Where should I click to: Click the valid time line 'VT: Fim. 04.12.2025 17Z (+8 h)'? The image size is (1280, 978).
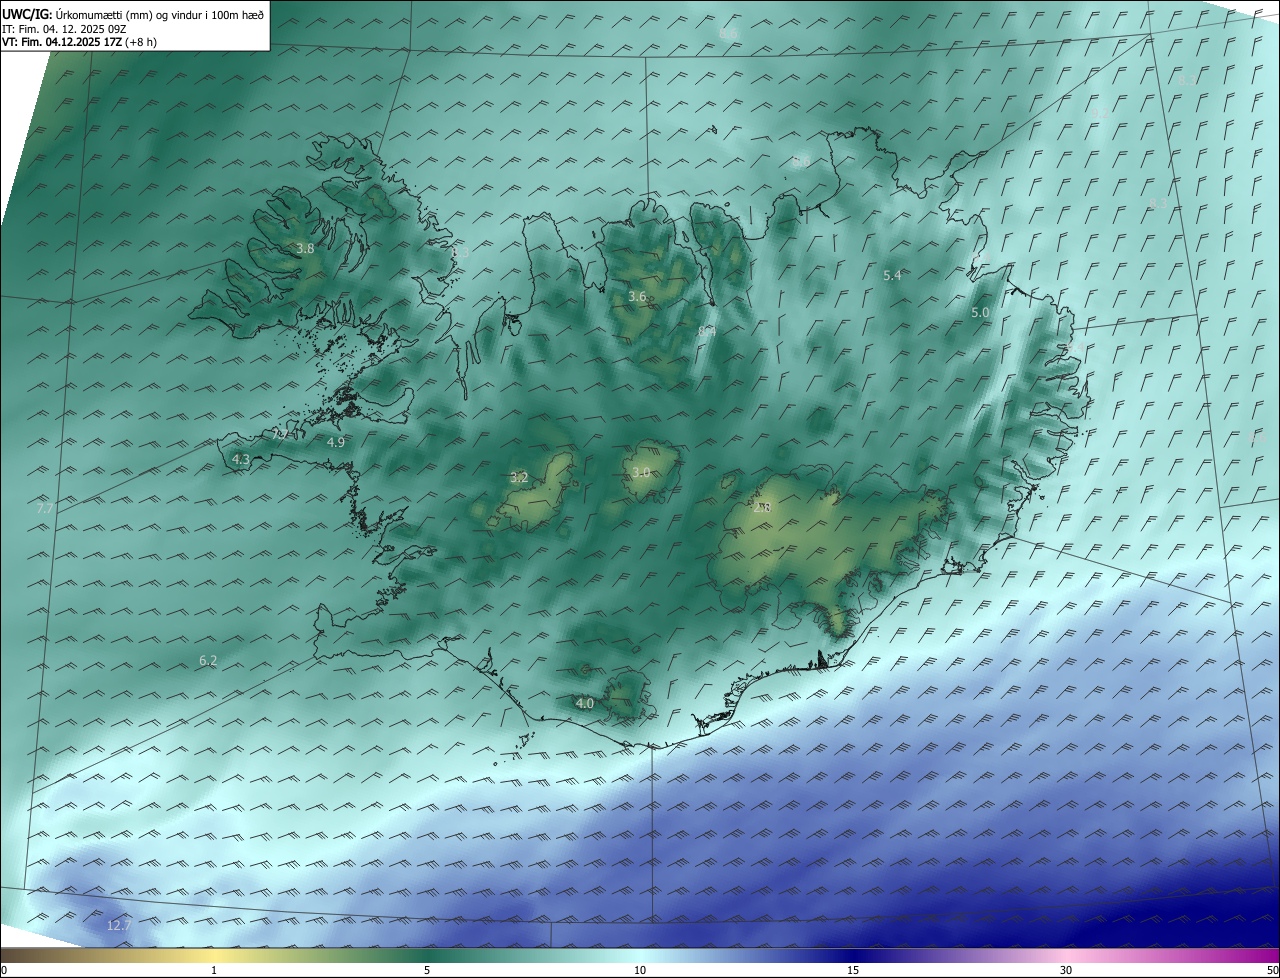tap(81, 42)
